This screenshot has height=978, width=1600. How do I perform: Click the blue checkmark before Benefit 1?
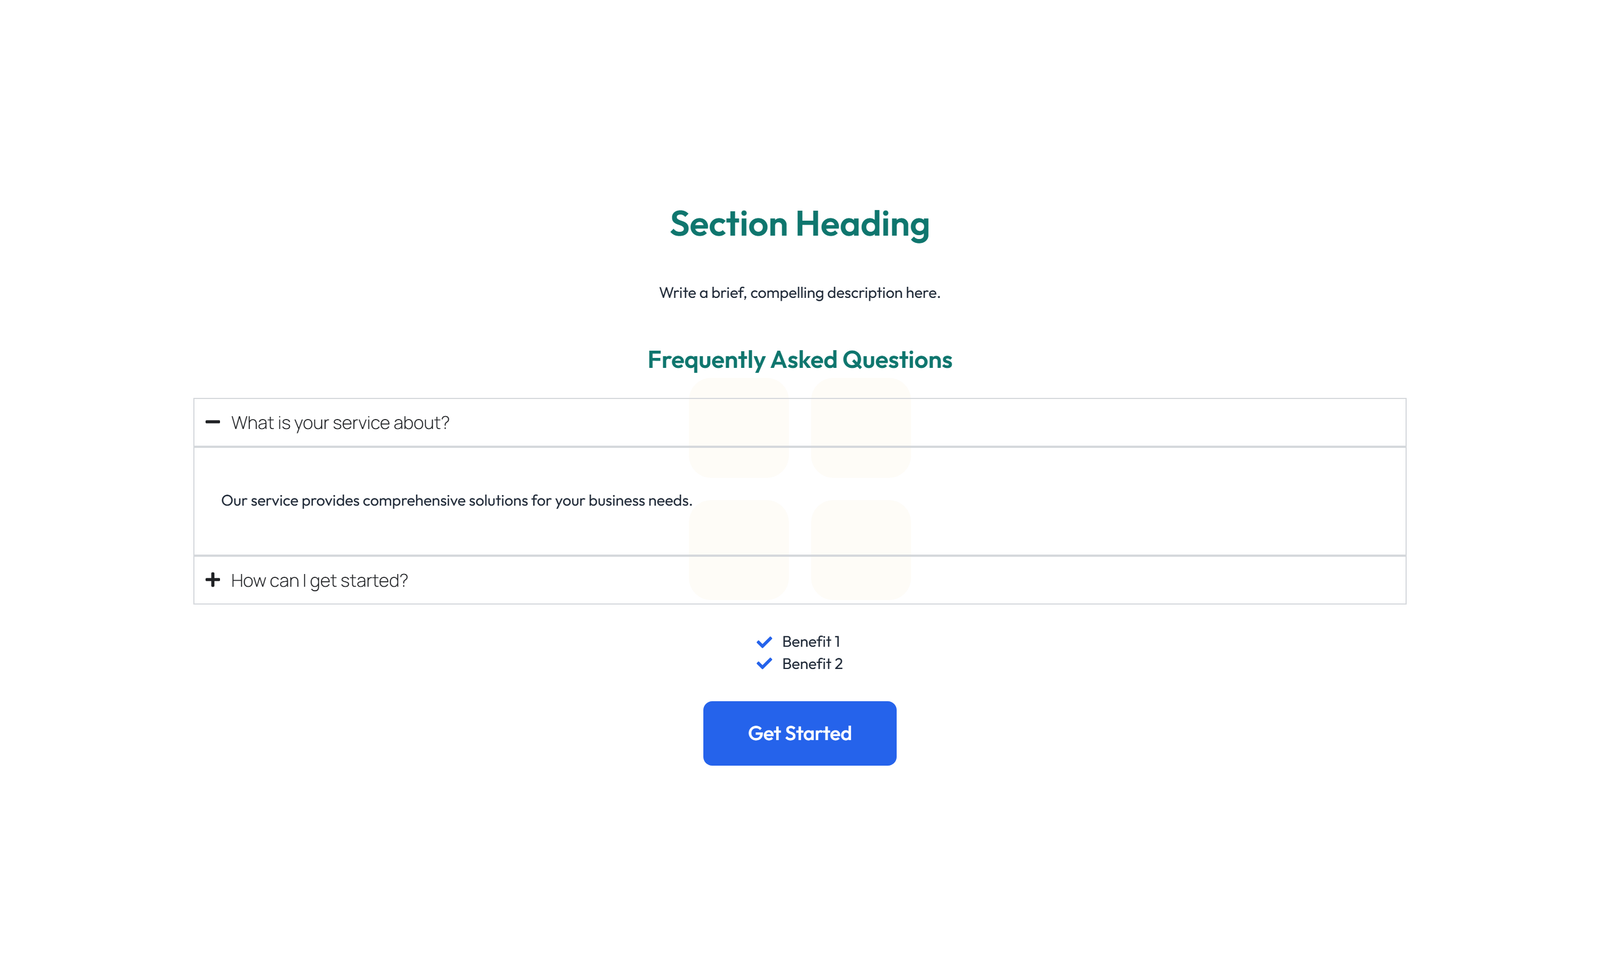[x=765, y=642]
